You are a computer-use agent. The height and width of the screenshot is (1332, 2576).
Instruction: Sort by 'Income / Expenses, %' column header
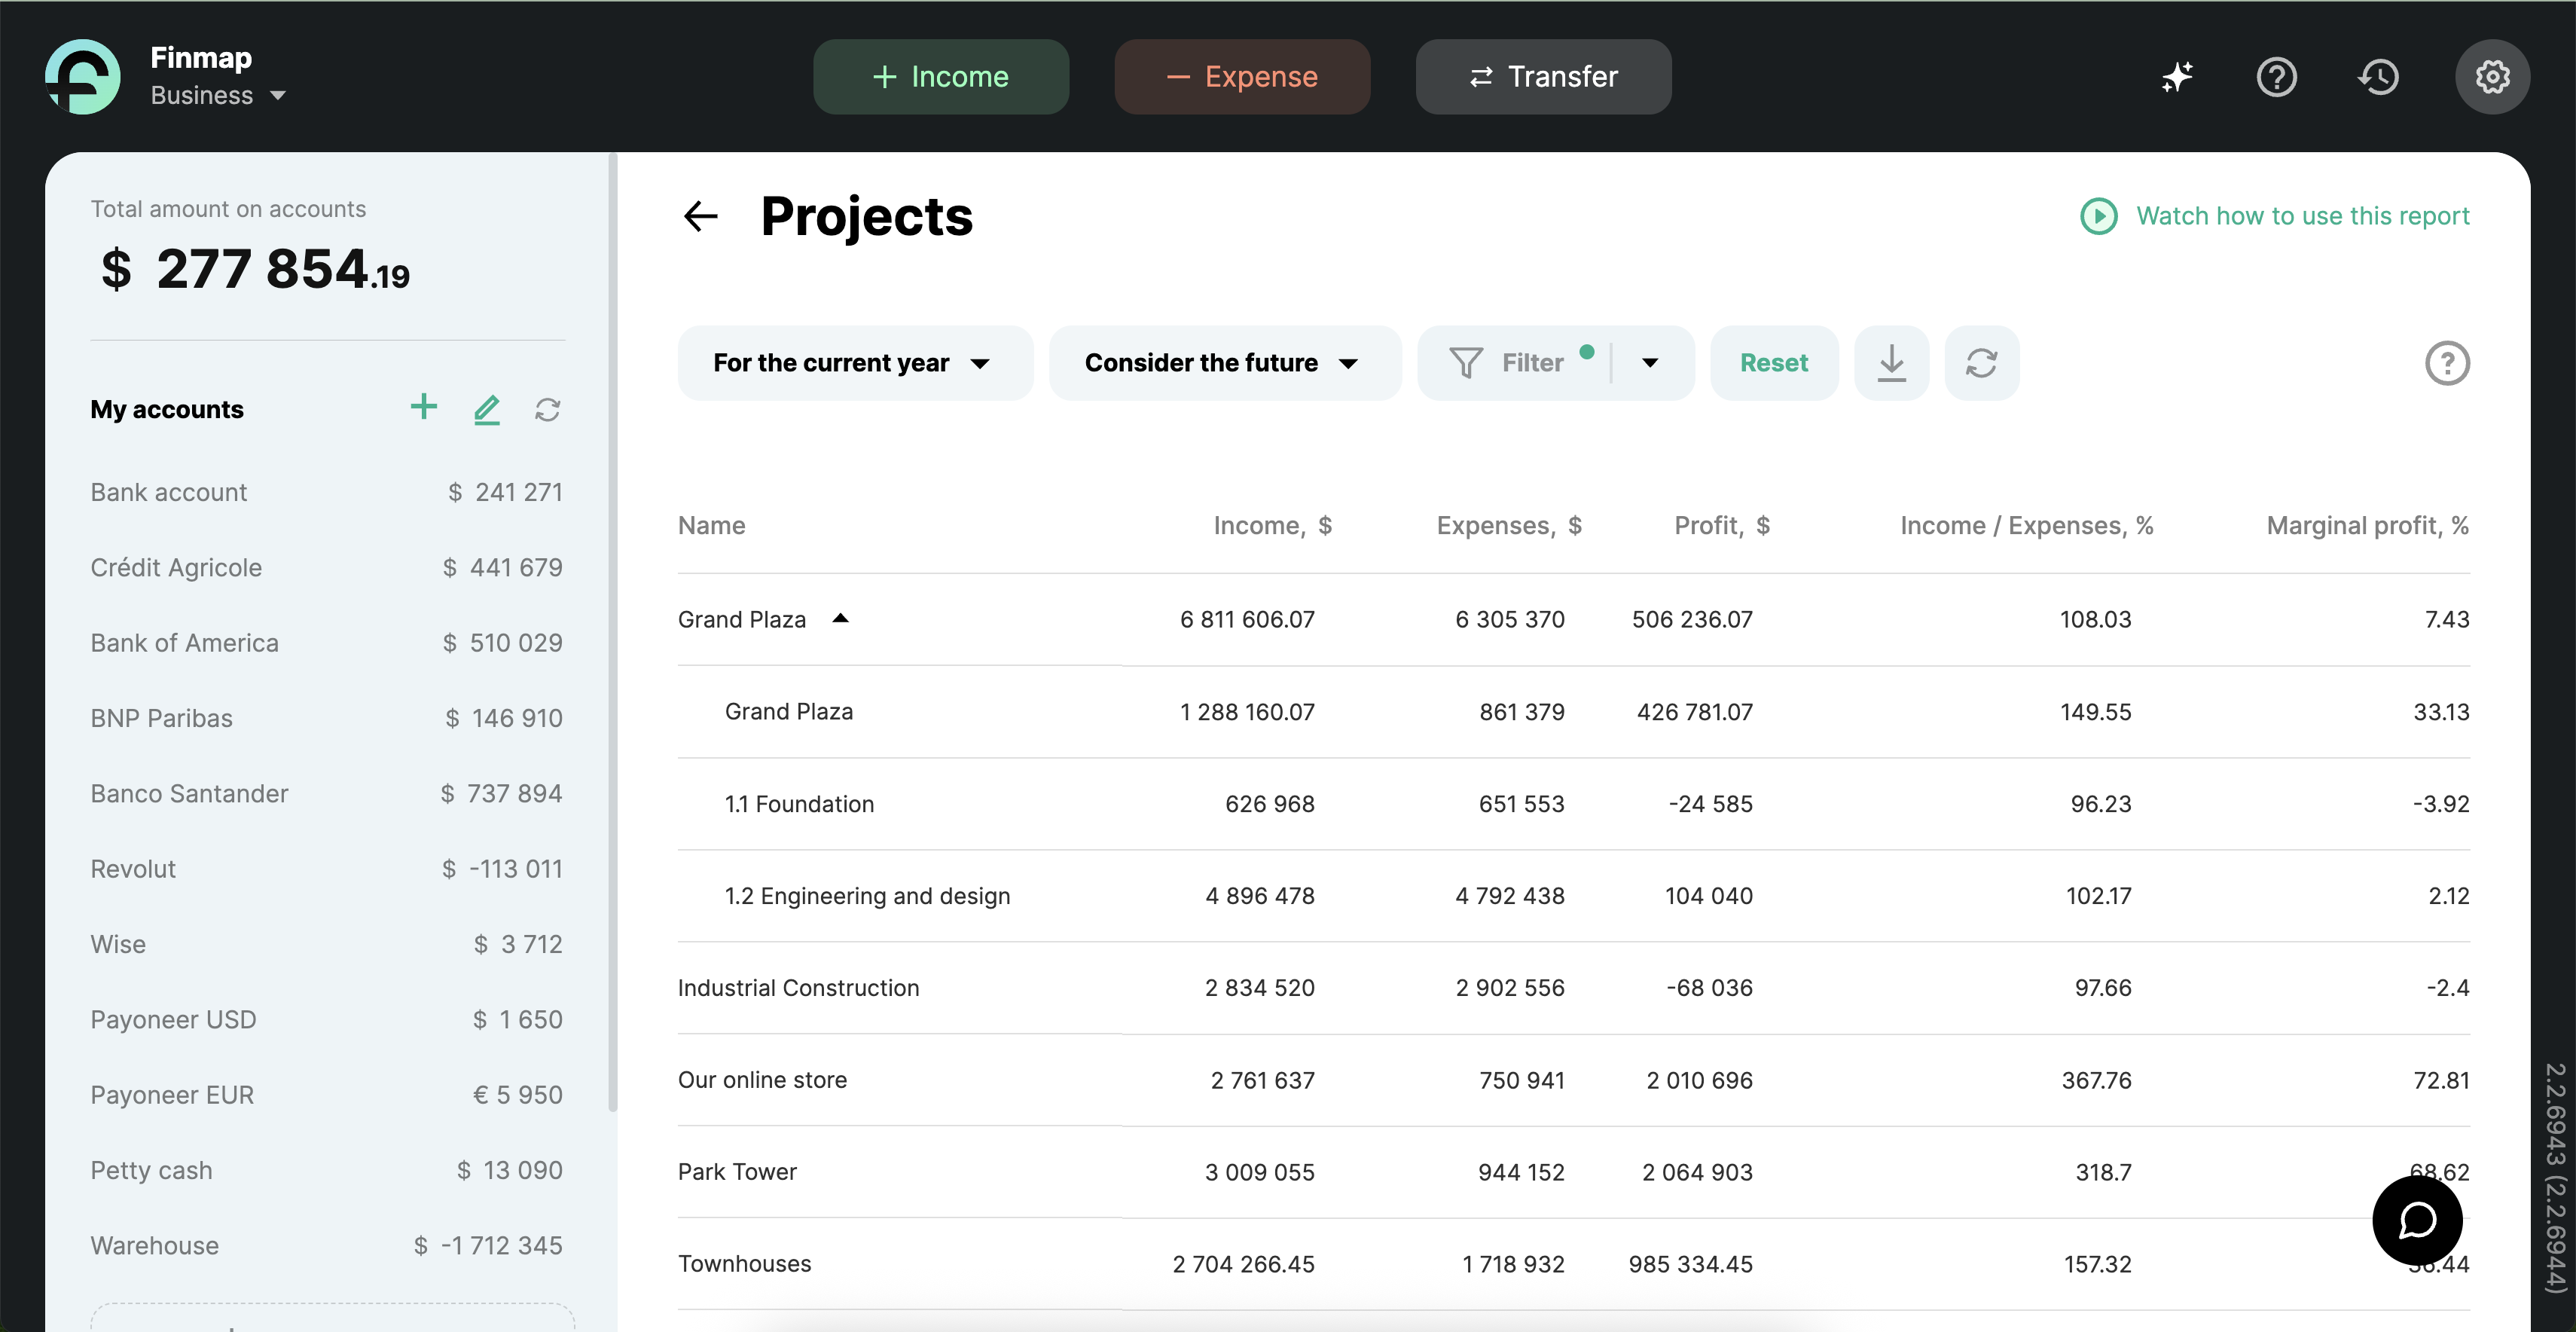click(2026, 526)
